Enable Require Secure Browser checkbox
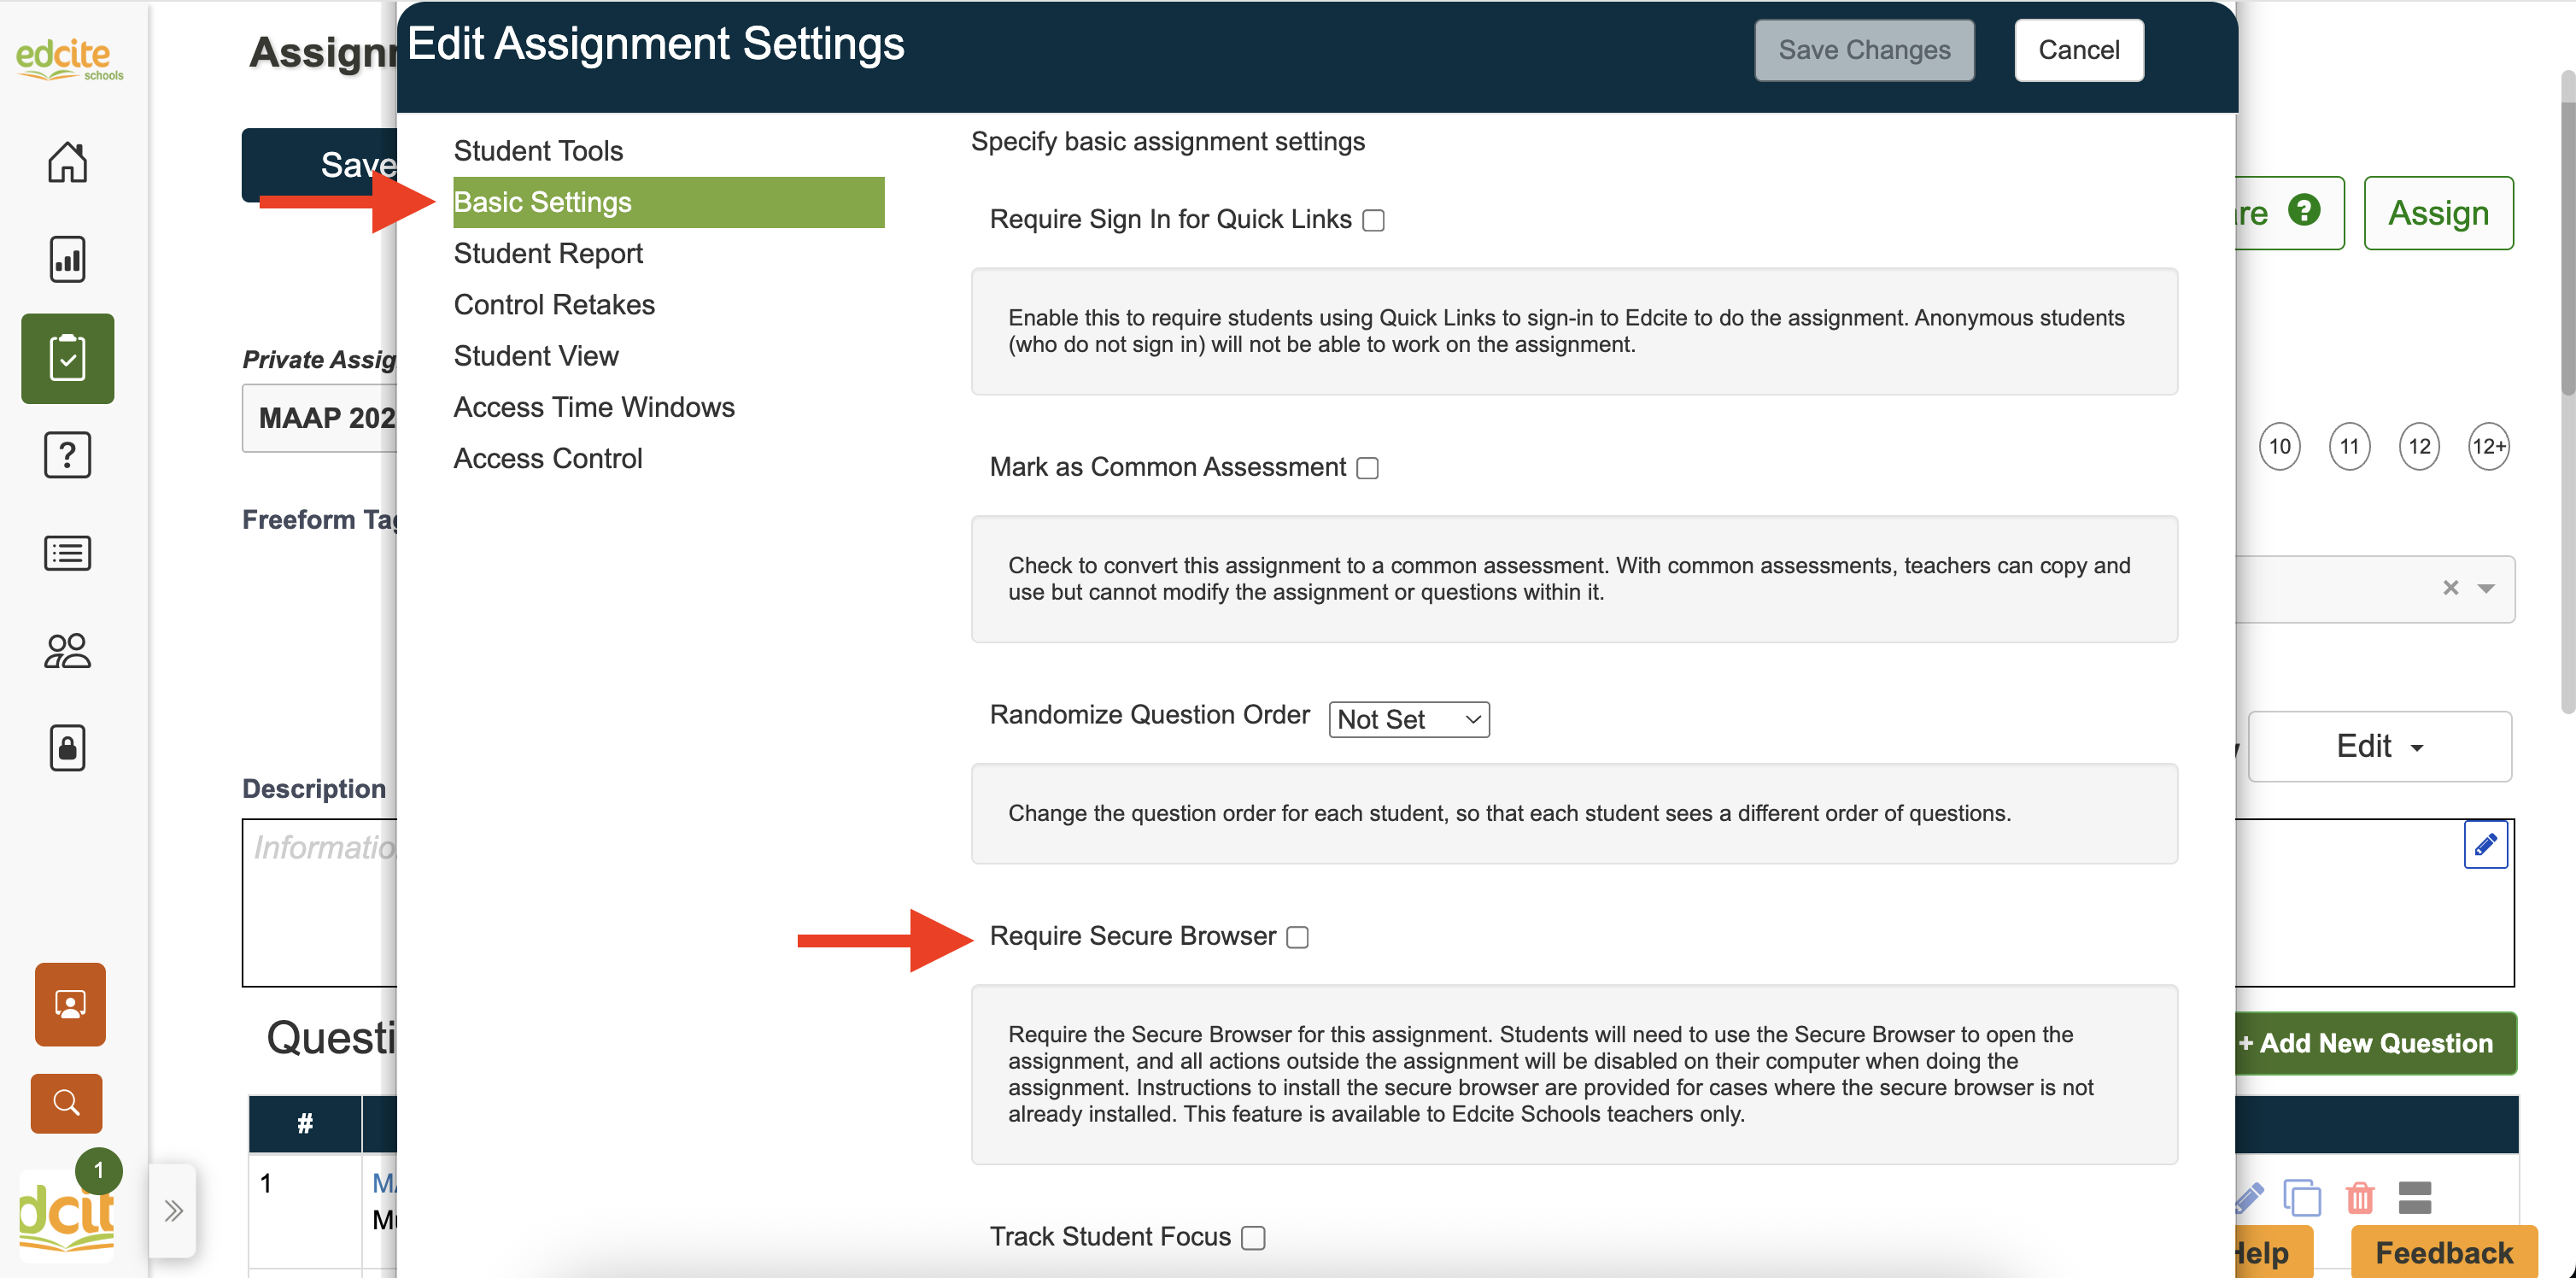Viewport: 2576px width, 1278px height. (x=1297, y=937)
